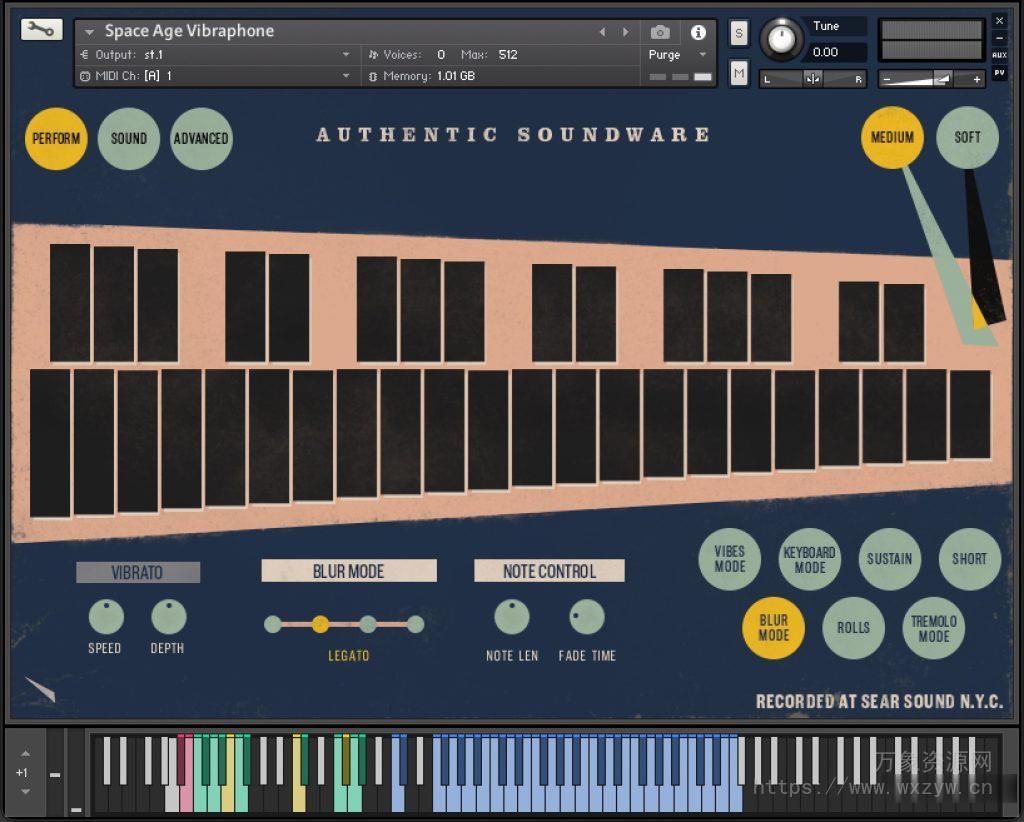Open the instrument info icon
Image resolution: width=1024 pixels, height=822 pixels.
(699, 31)
